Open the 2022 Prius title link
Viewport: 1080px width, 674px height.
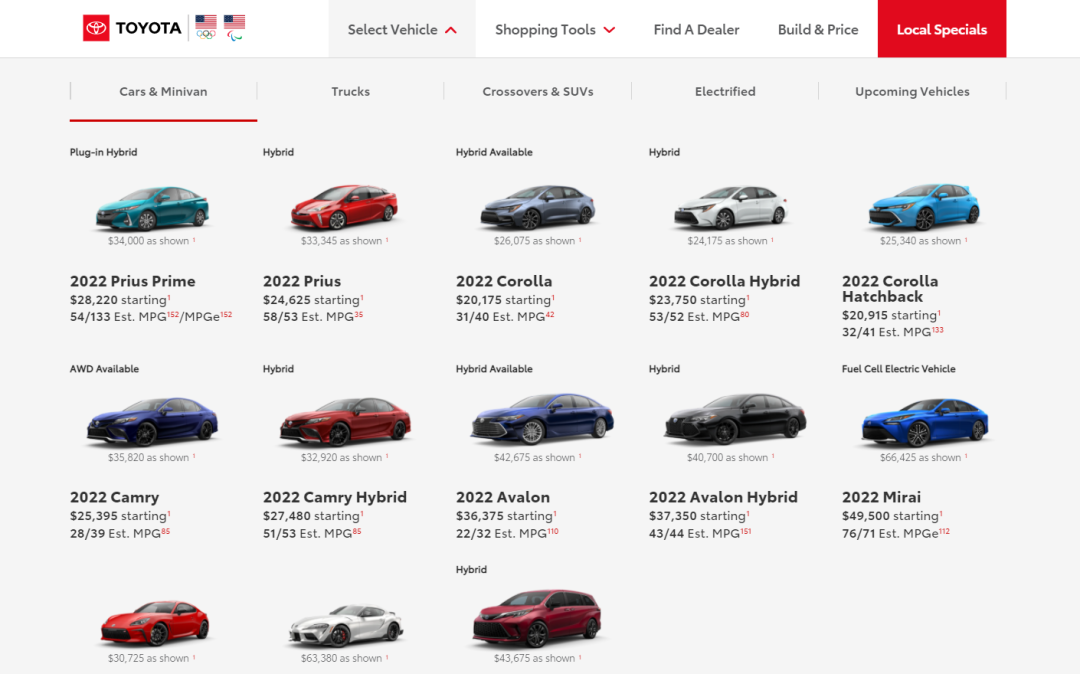click(x=302, y=281)
